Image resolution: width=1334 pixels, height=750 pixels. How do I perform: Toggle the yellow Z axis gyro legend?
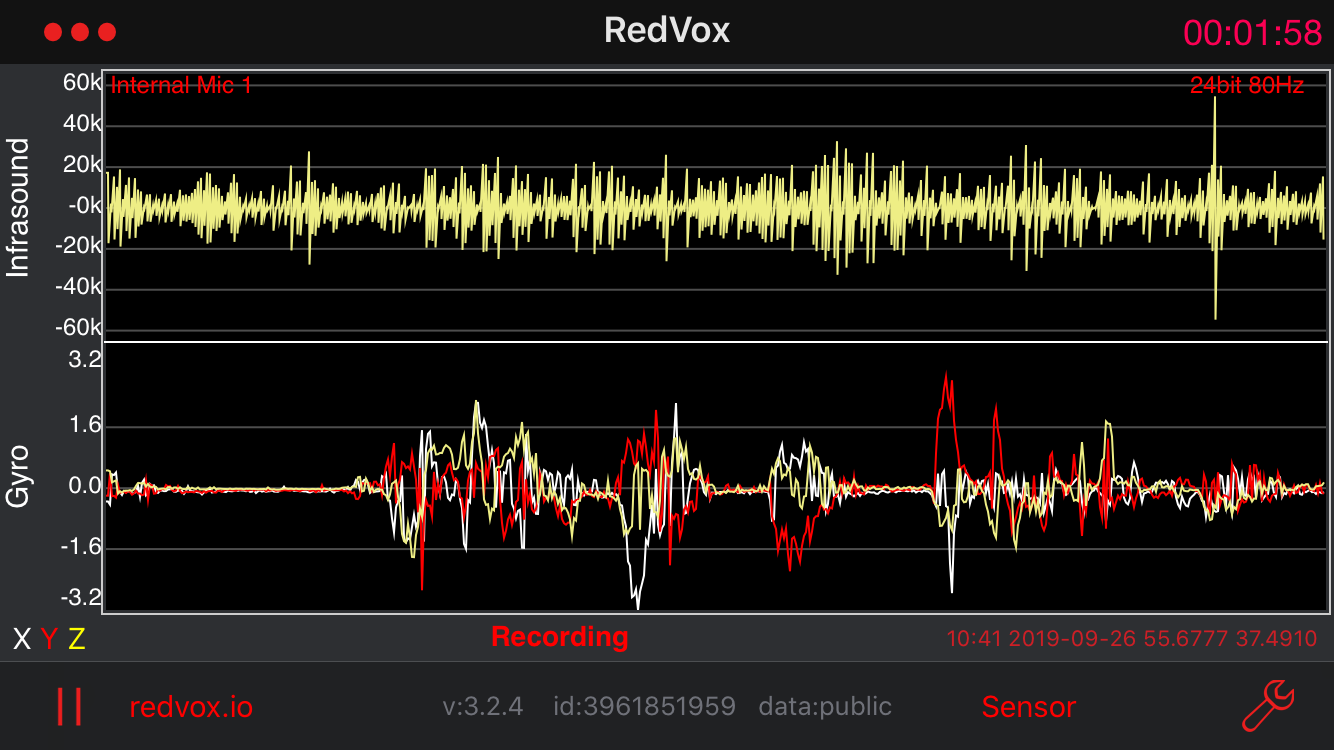tap(77, 639)
